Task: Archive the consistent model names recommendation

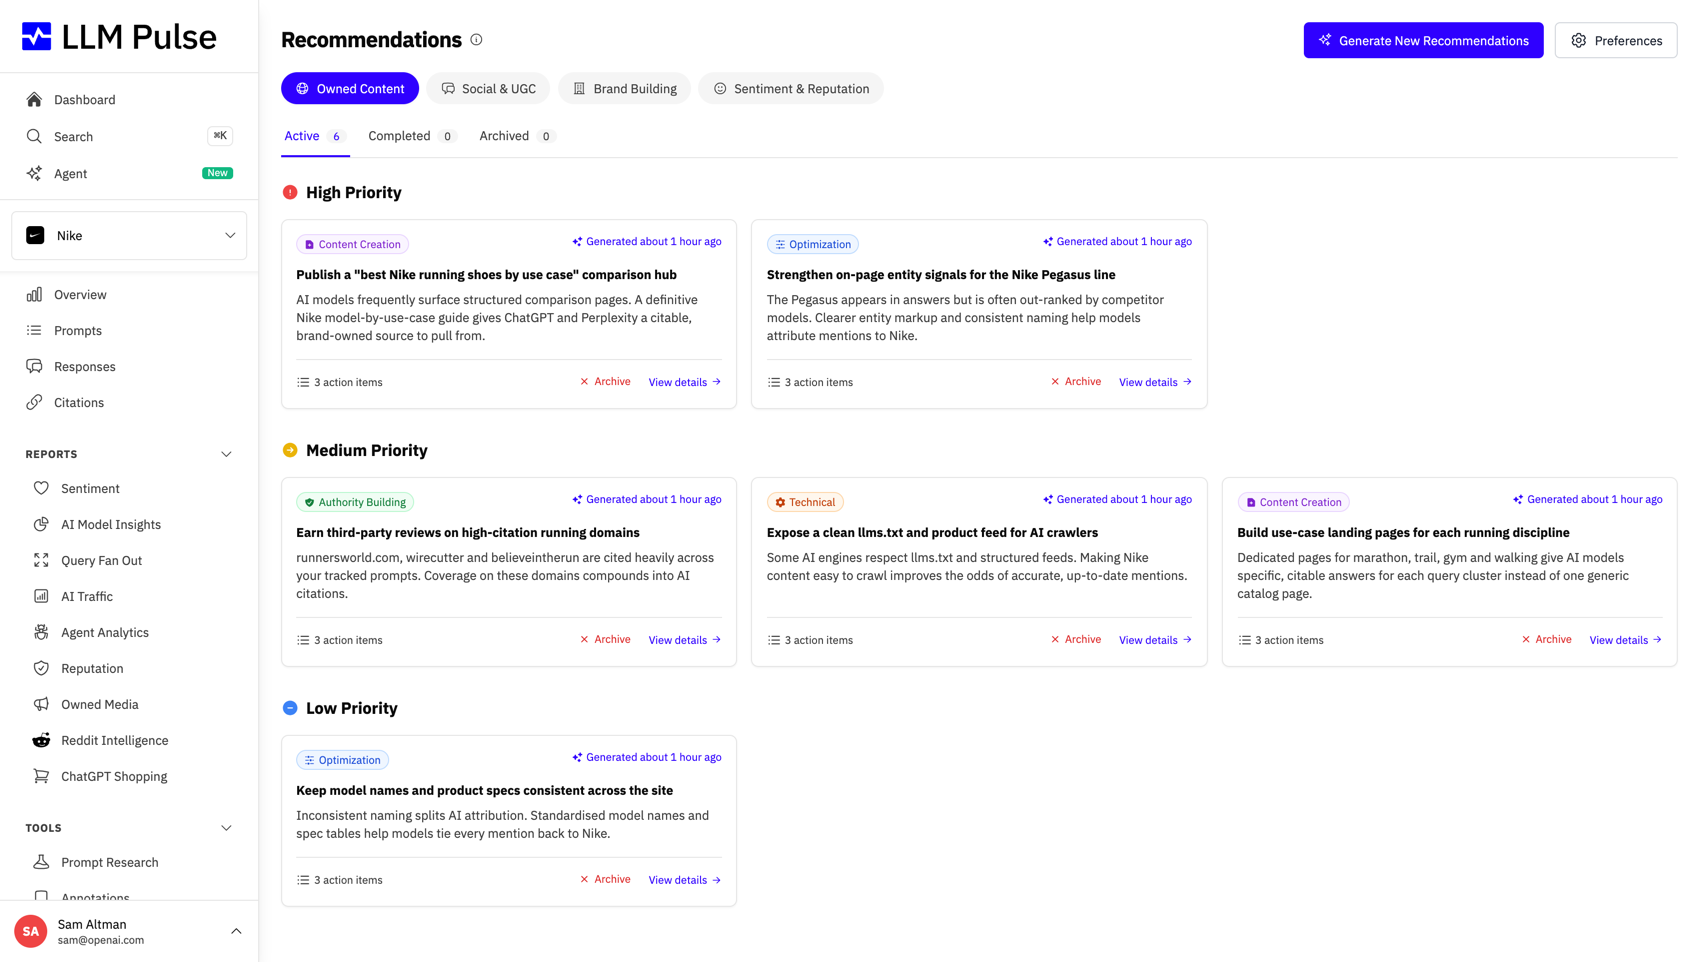Action: 606,880
